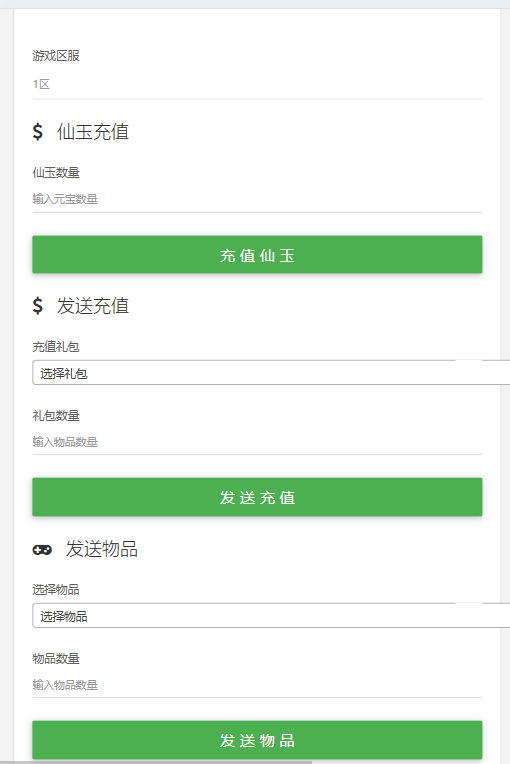510x764 pixels.
Task: Click the dollar icon beside 发送充值
Action: (38, 306)
